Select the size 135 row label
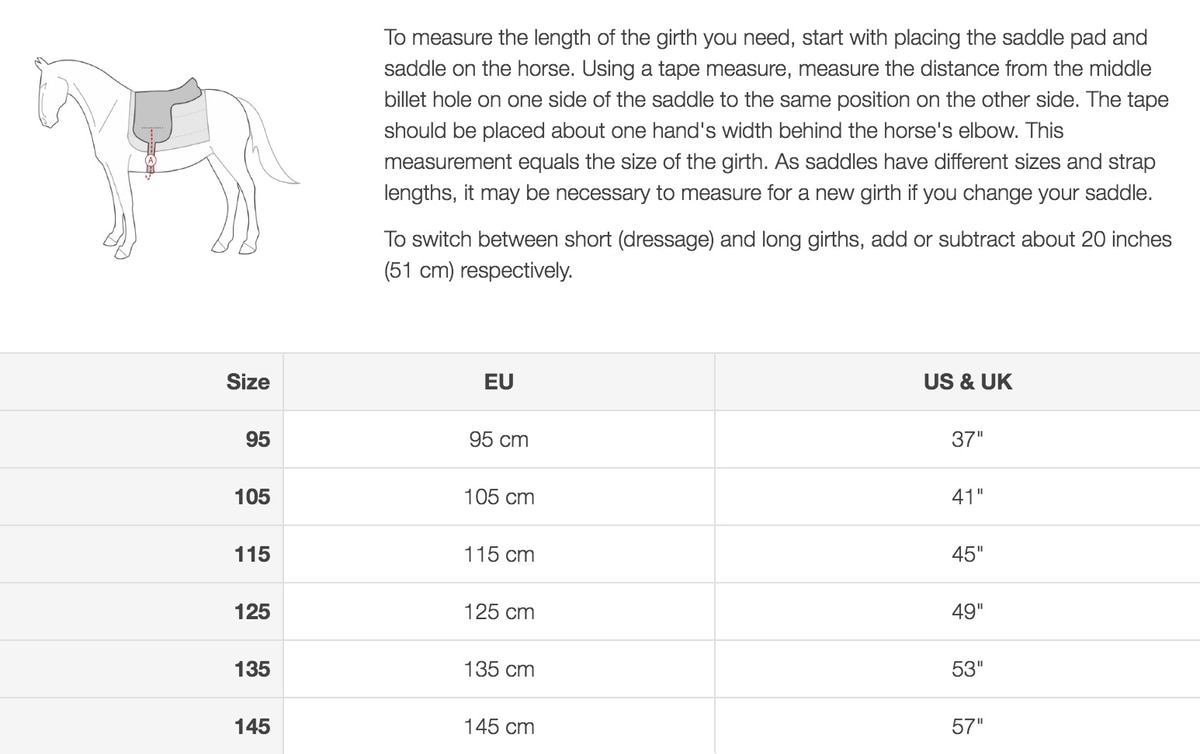 (252, 669)
